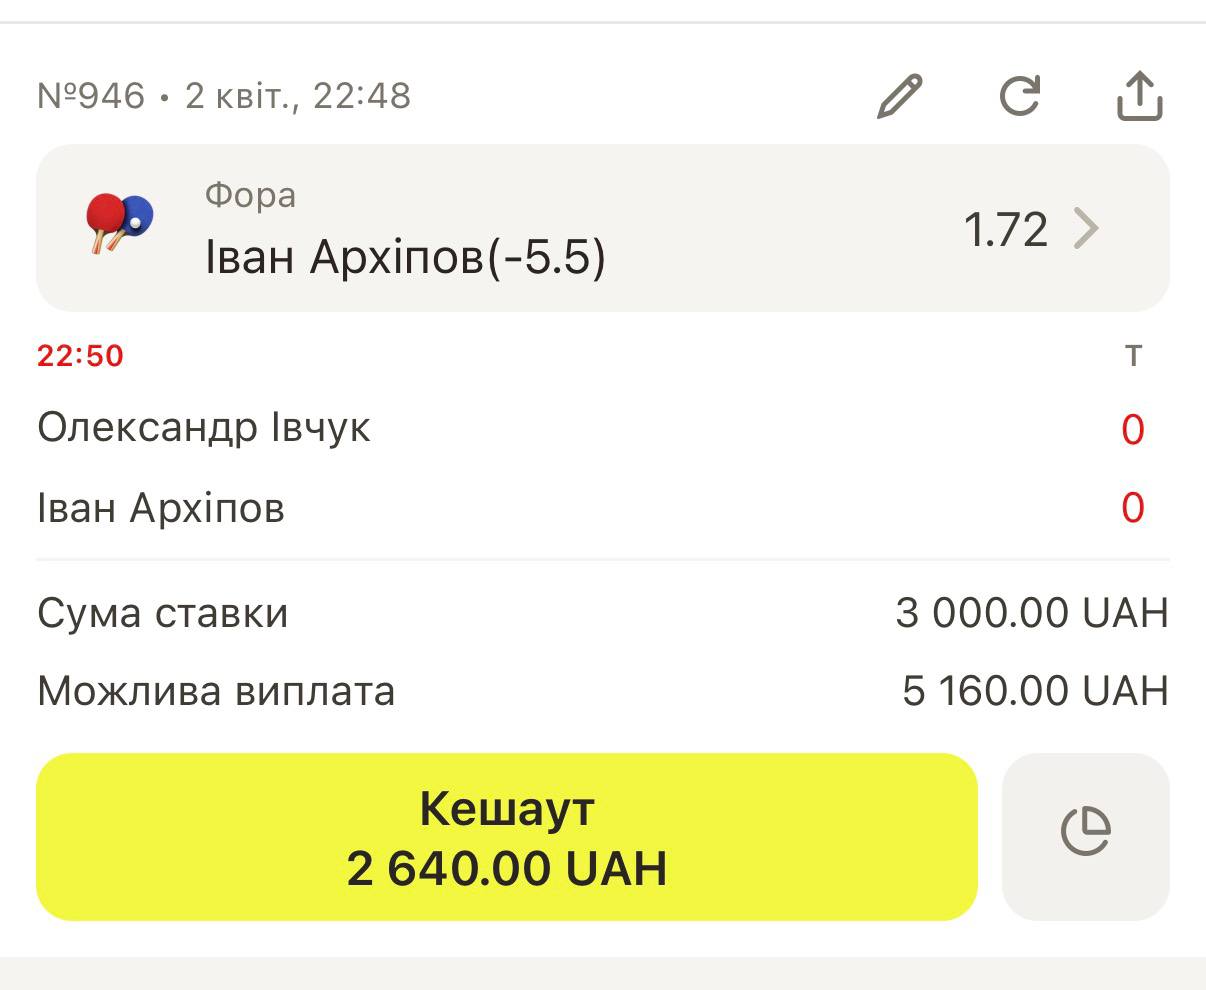
Task: Open partial cashout pie chart button
Action: [1085, 832]
